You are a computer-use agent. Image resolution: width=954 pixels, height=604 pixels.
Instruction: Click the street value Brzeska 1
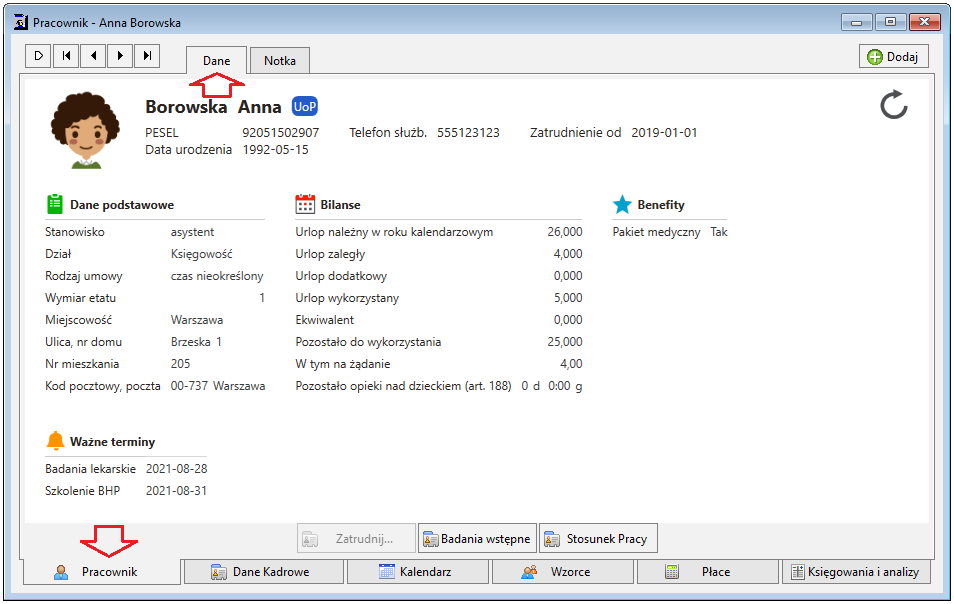point(196,342)
